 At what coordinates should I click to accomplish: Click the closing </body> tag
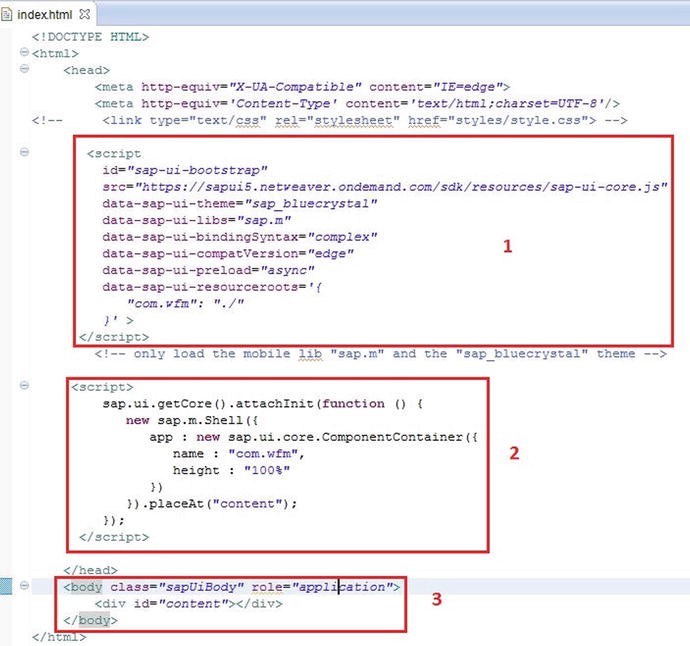pos(91,621)
